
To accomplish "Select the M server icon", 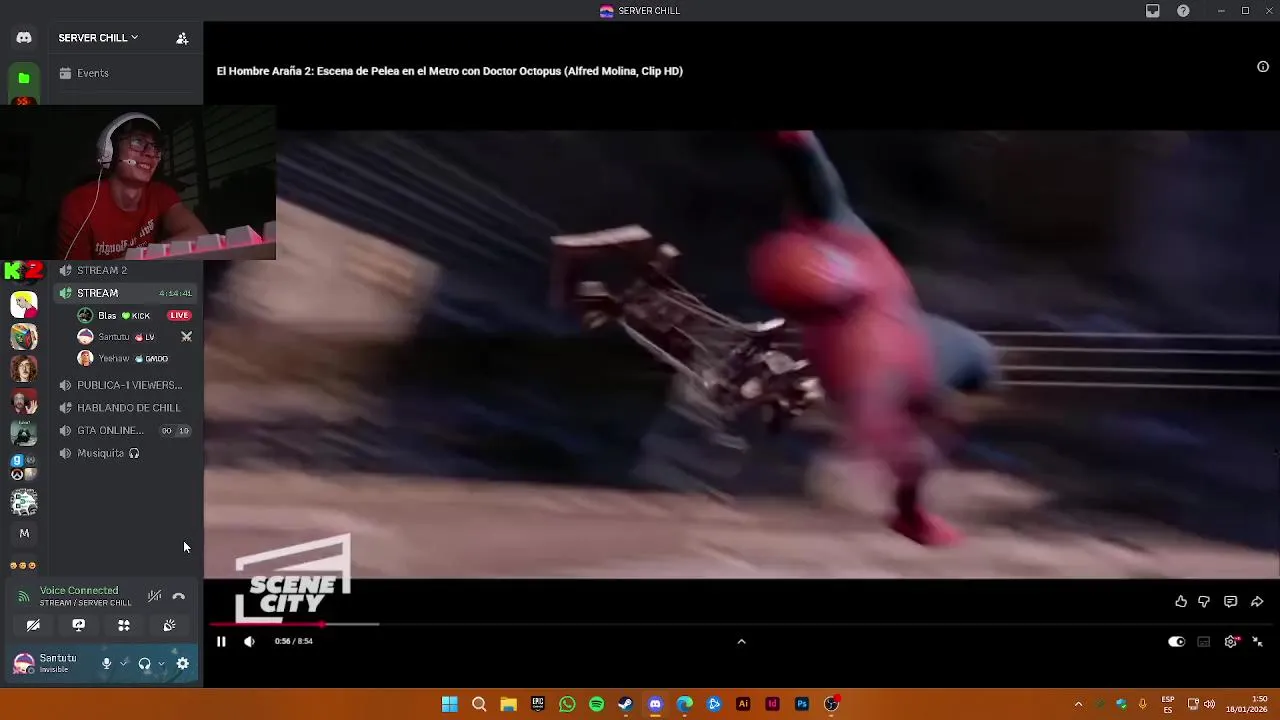I will click(x=24, y=533).
